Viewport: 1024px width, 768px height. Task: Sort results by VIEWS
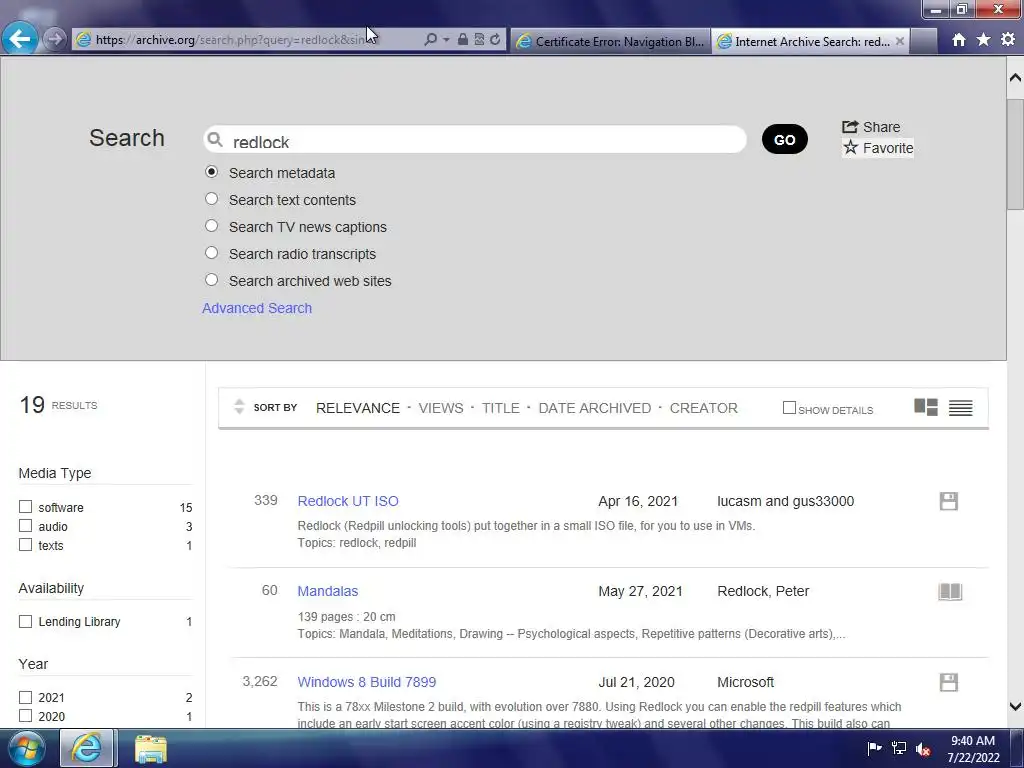[x=441, y=408]
